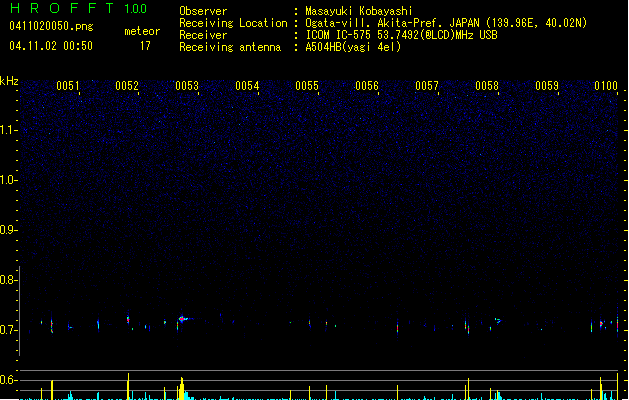Click the 'meteor' label
The height and width of the screenshot is (400, 629).
pyautogui.click(x=142, y=31)
